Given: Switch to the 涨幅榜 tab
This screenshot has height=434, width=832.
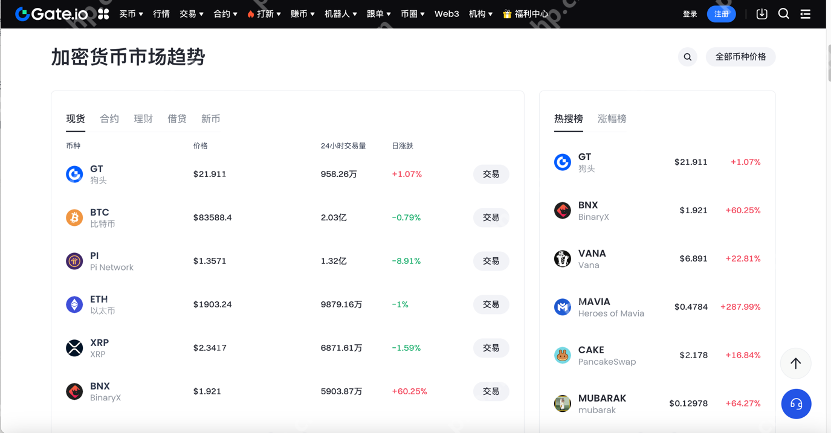Looking at the screenshot, I should tap(612, 119).
